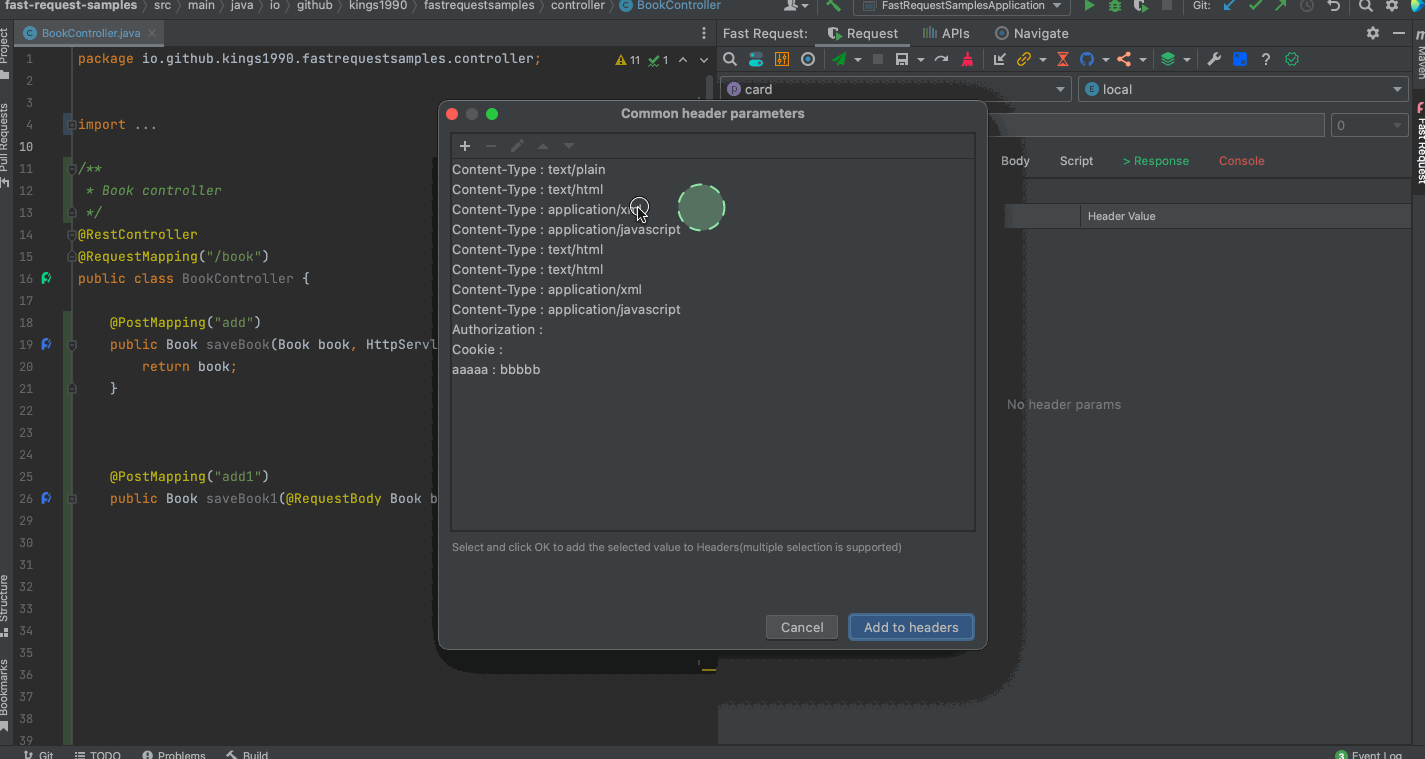
Task: Select the aaaaa : bbbbb header entry
Action: click(496, 370)
